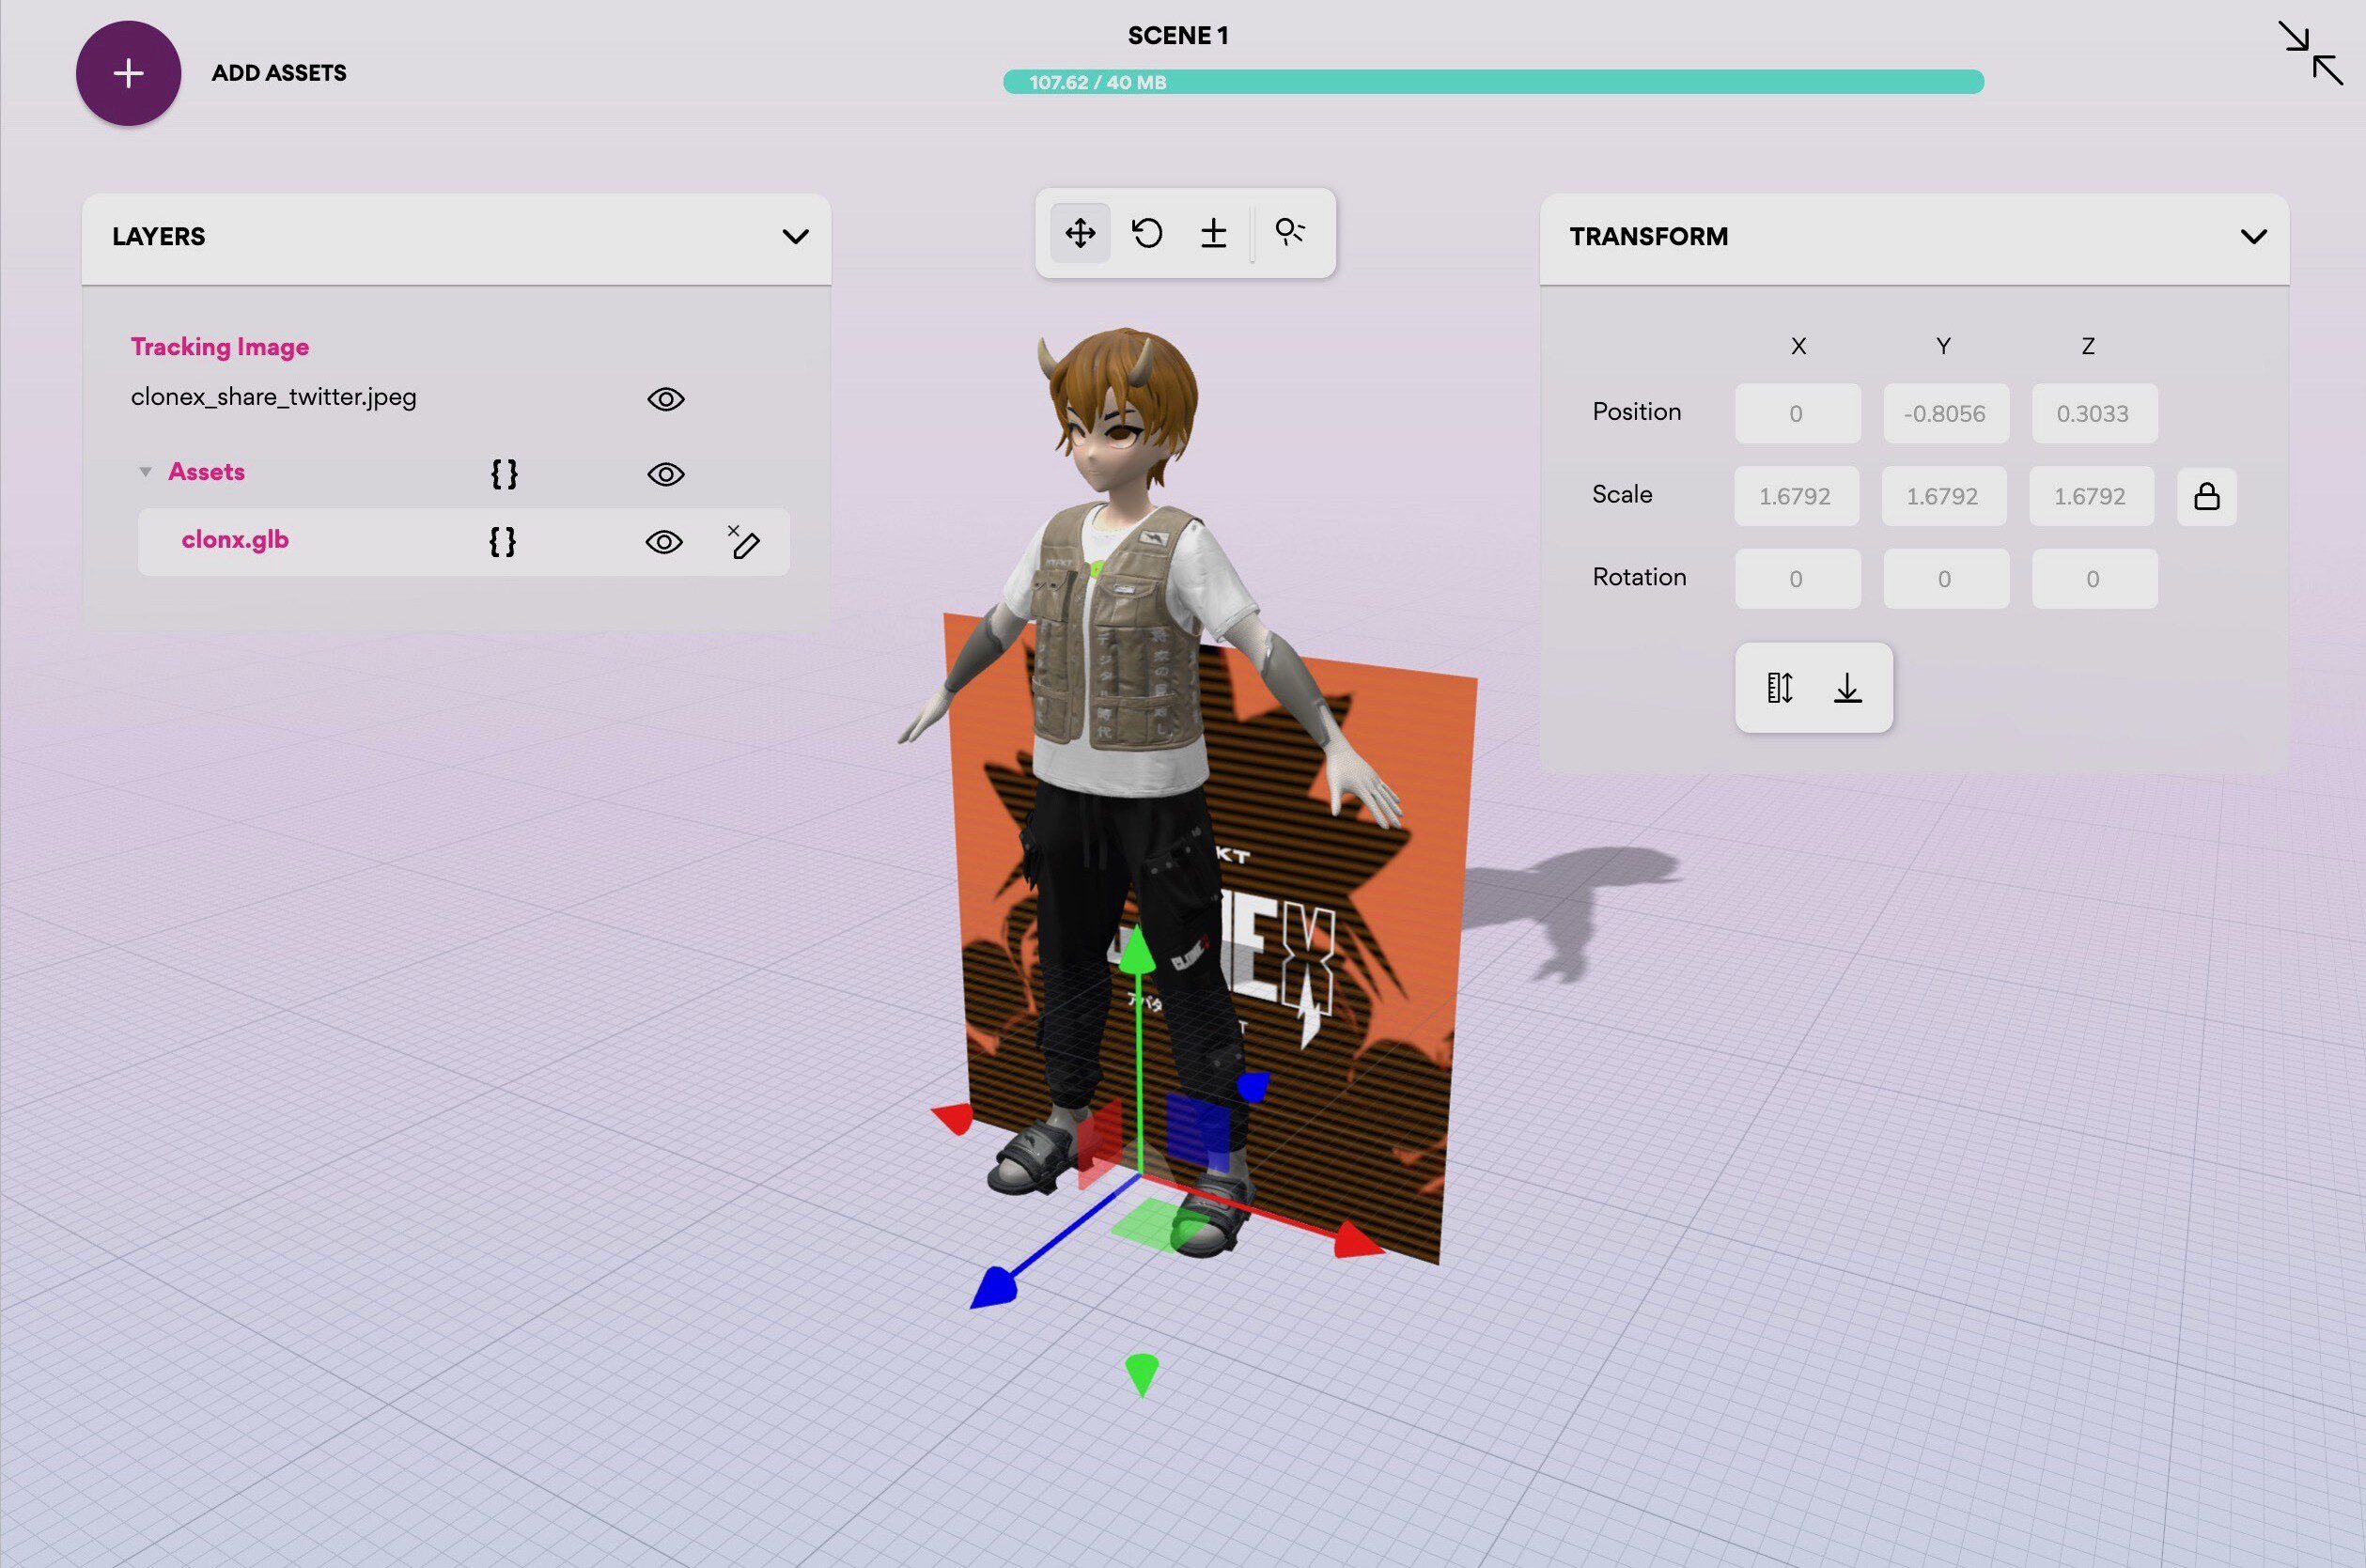
Task: Collapse the Layers panel
Action: pos(795,237)
